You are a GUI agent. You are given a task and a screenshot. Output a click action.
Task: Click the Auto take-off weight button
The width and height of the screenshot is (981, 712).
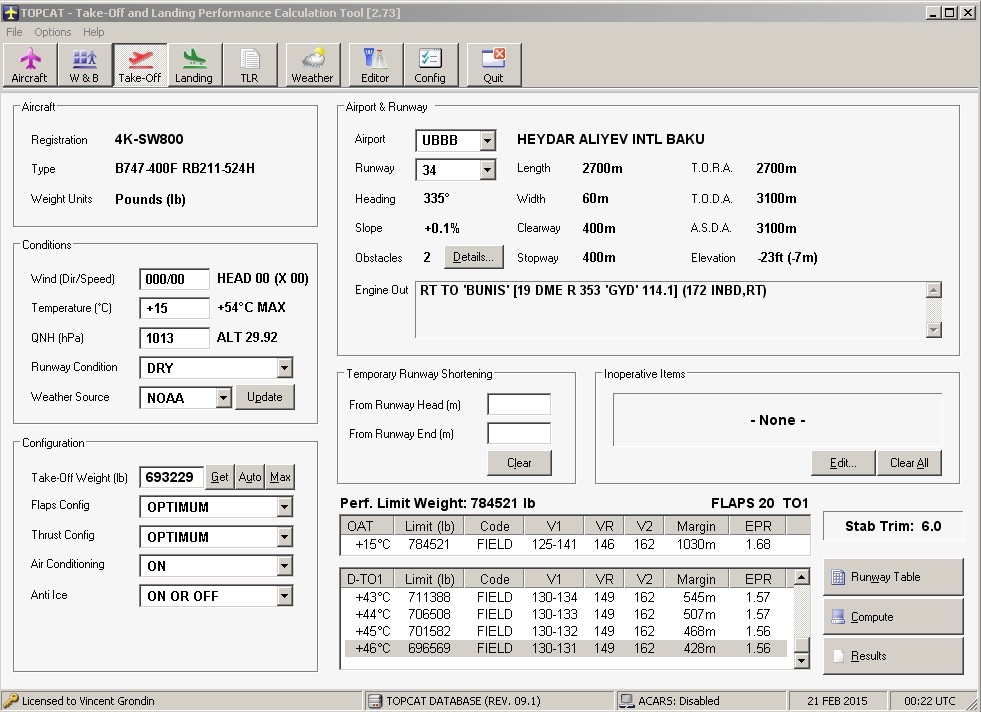[x=250, y=477]
